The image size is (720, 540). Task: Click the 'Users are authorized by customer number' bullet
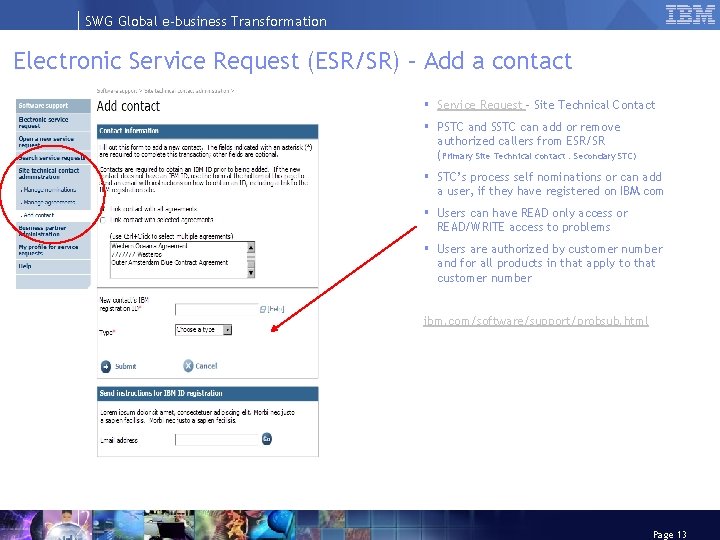[550, 263]
